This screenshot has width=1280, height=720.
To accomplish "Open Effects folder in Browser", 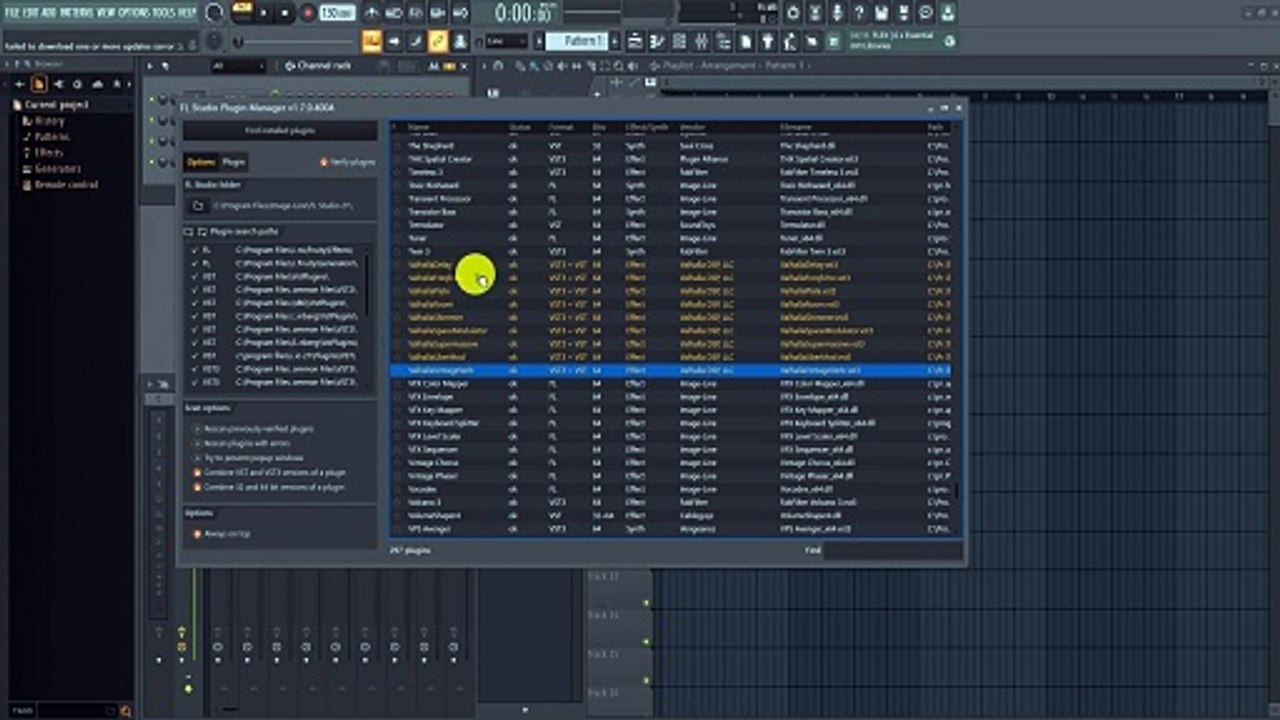I will pyautogui.click(x=48, y=153).
